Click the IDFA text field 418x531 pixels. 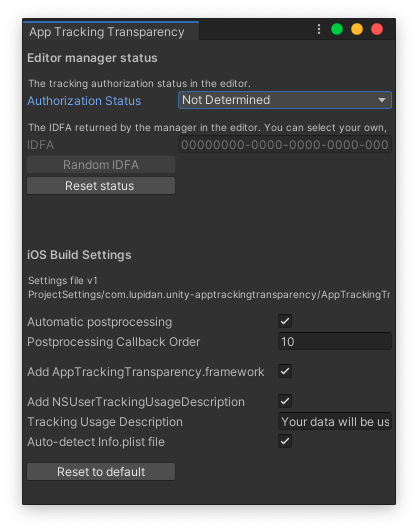[x=285, y=145]
